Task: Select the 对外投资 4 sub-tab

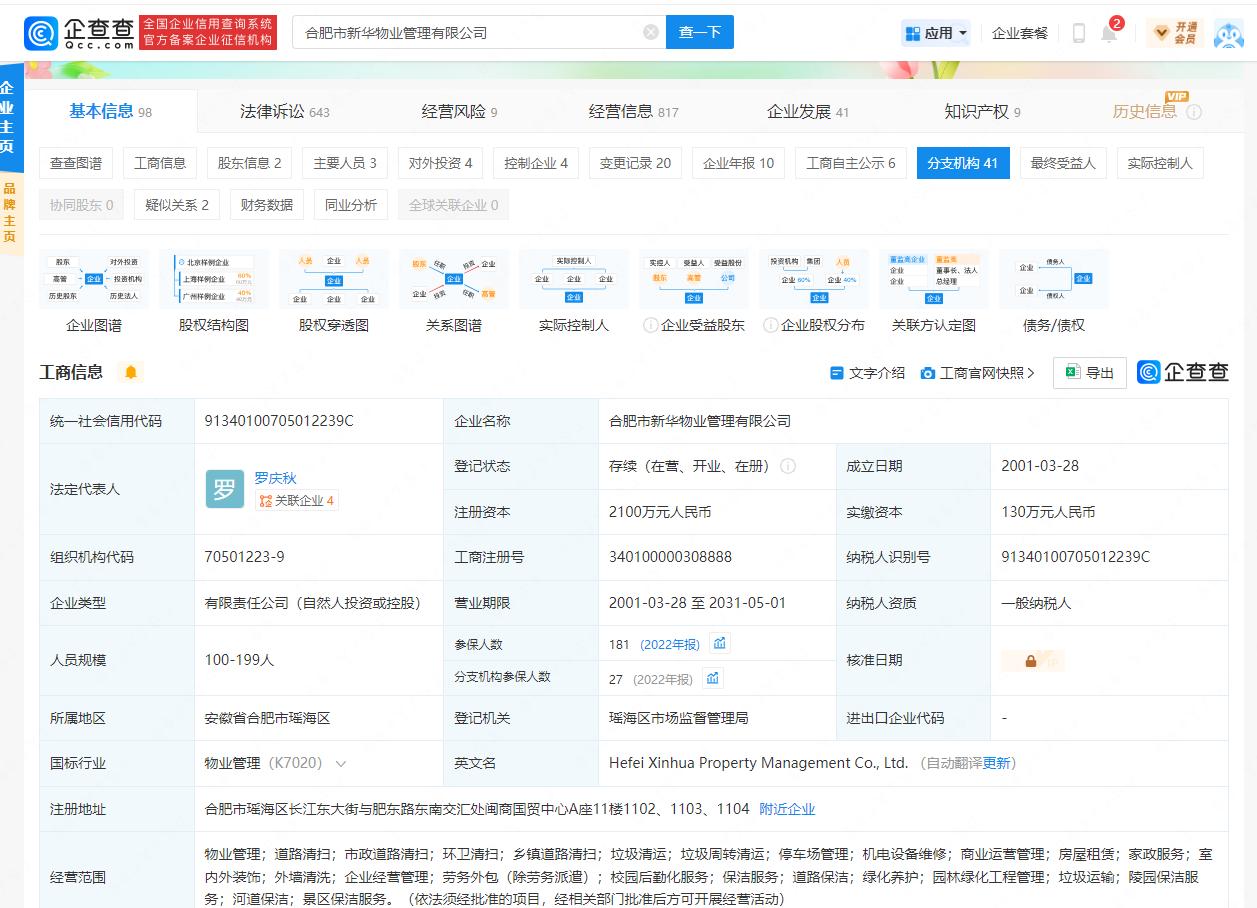Action: 440,163
